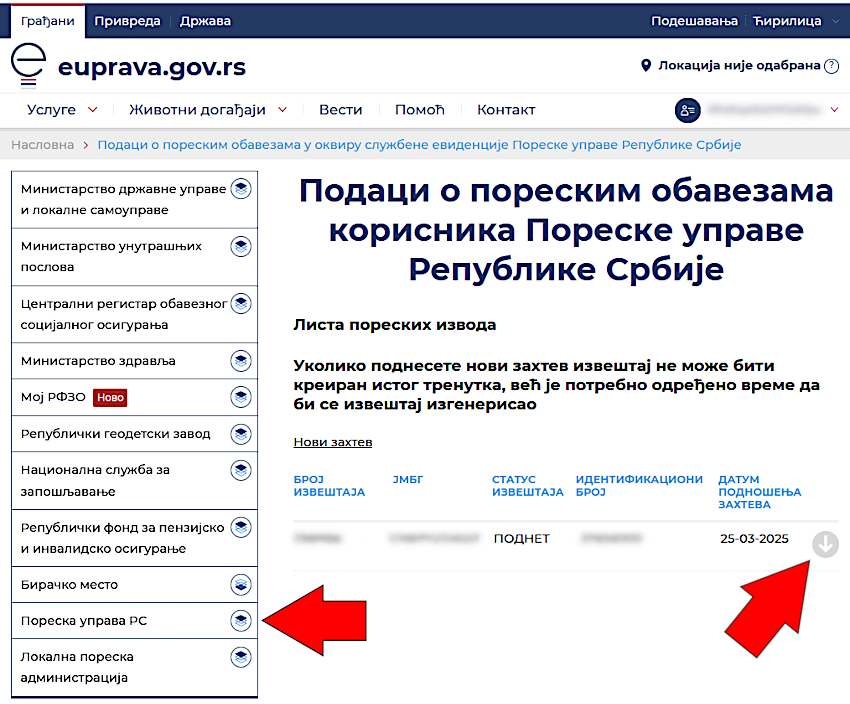Open Подешавања settings link
850x704 pixels.
[x=693, y=21]
